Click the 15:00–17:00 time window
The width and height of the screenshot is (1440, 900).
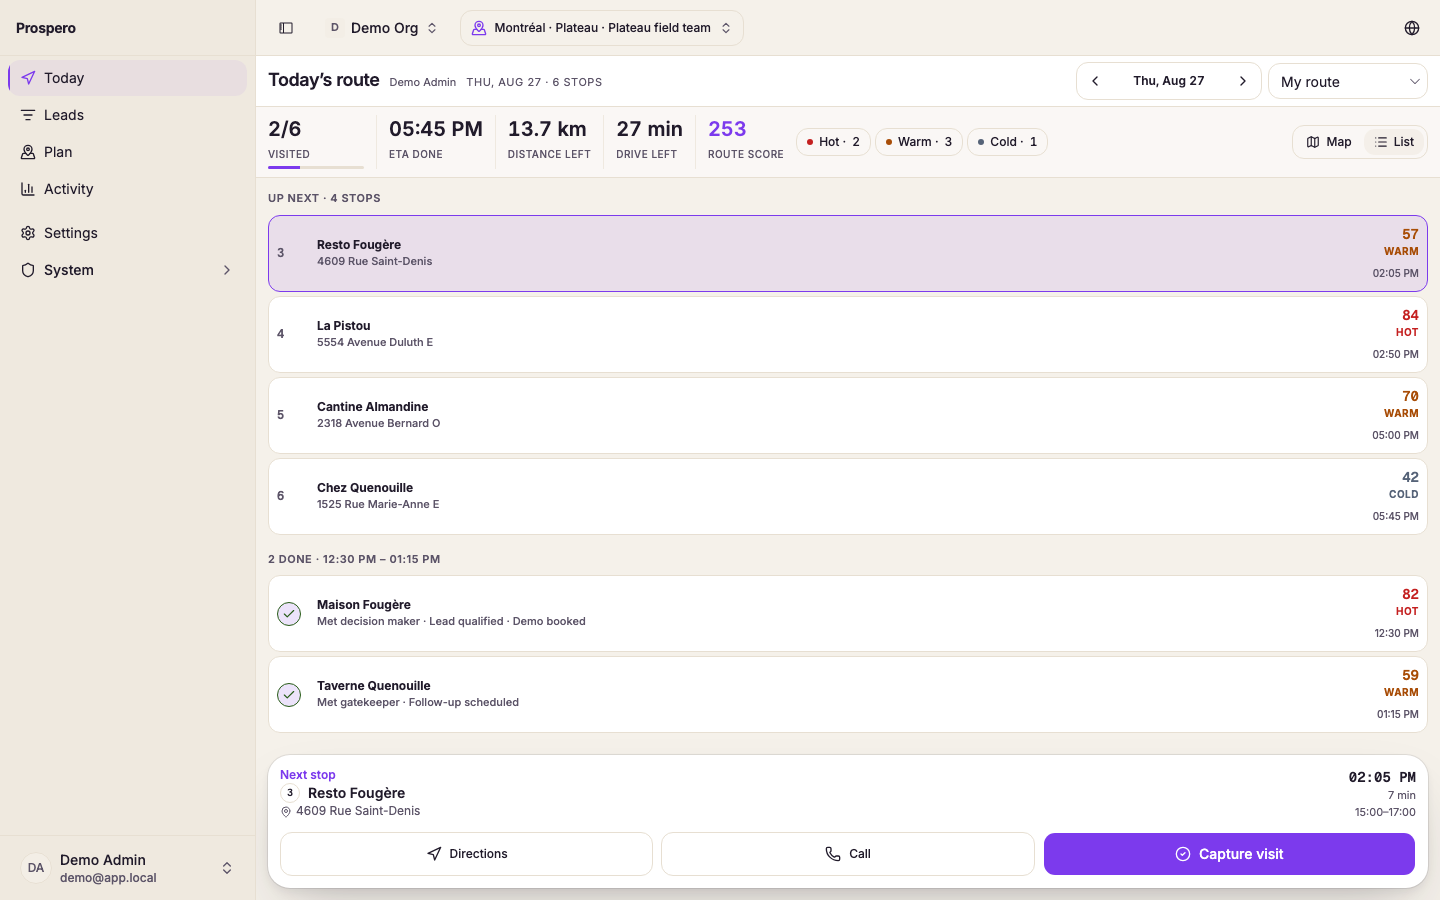[x=1385, y=812]
